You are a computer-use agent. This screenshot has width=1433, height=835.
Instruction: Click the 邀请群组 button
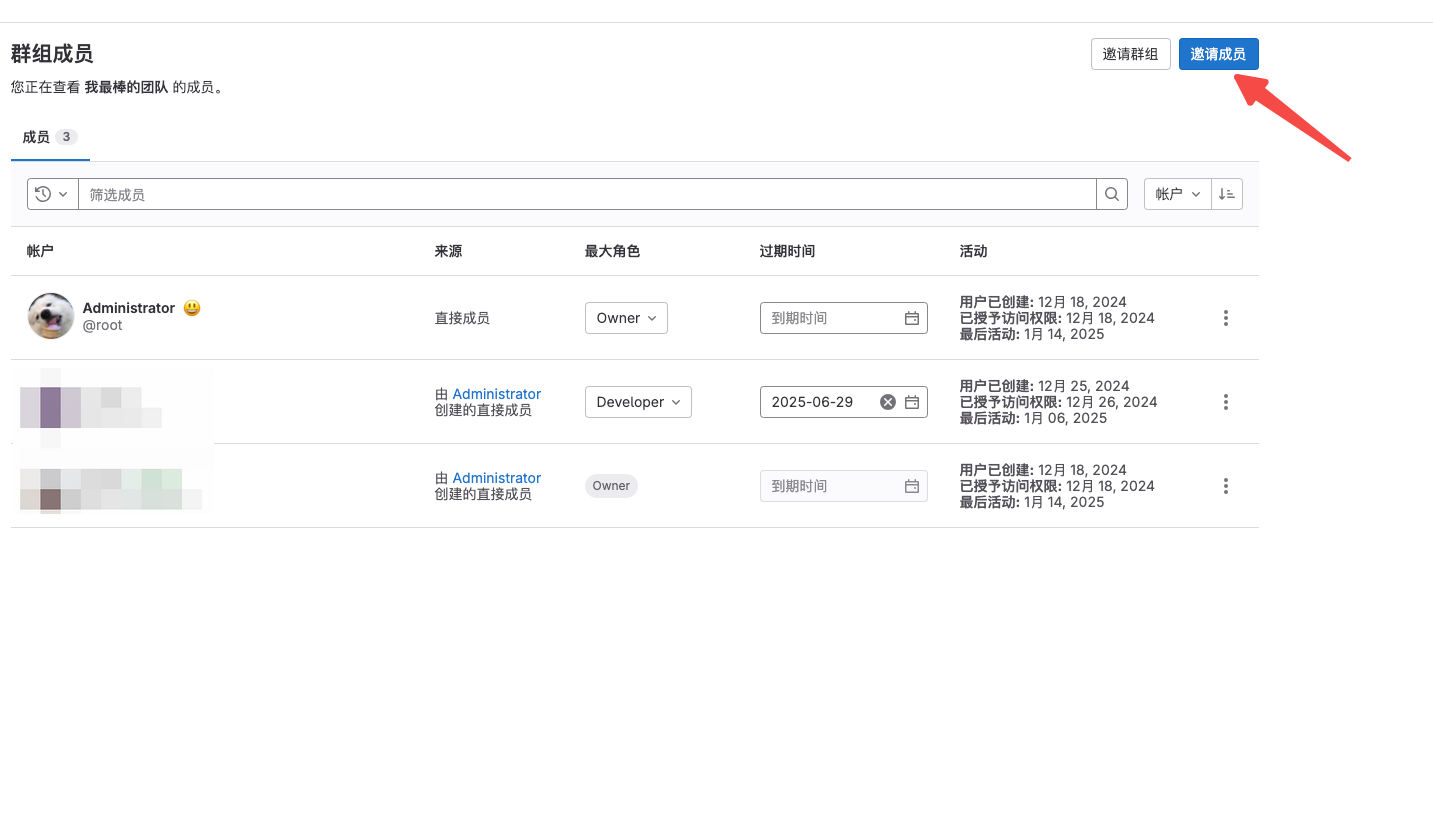[x=1130, y=54]
